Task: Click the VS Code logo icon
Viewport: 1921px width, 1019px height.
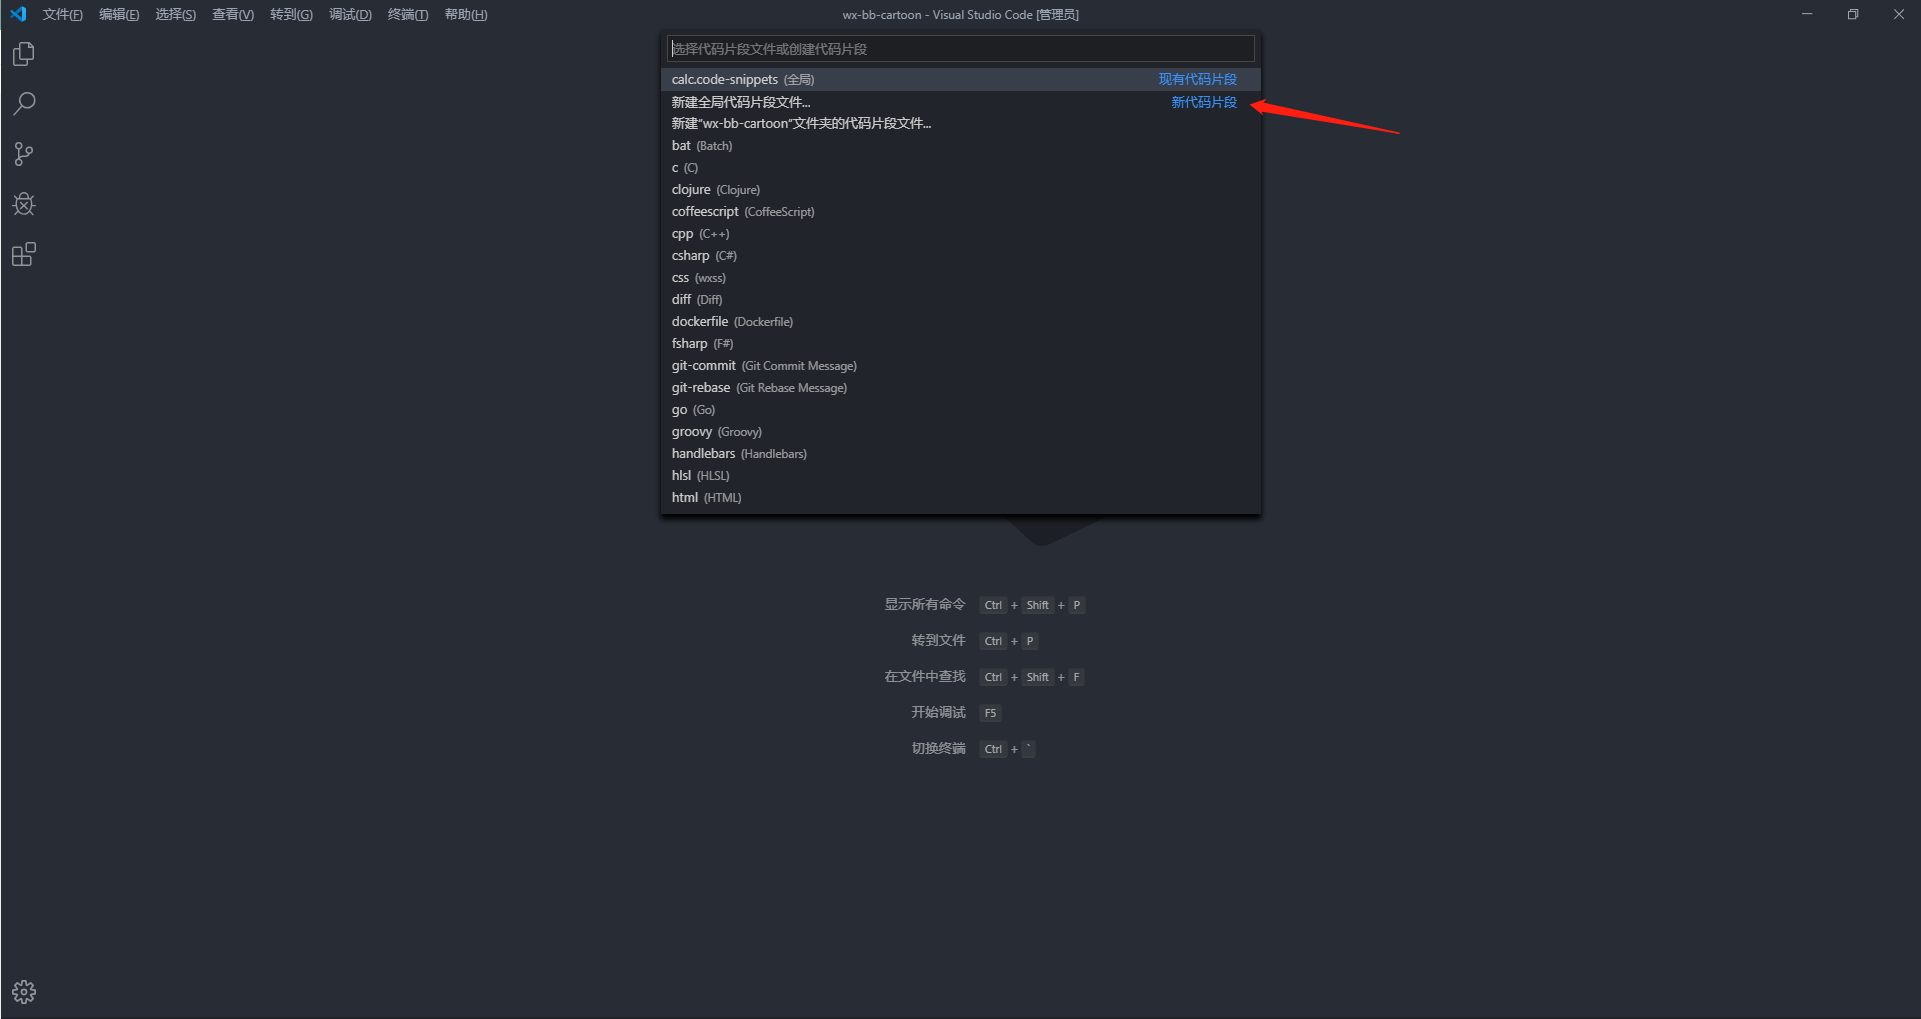Action: click(x=18, y=14)
